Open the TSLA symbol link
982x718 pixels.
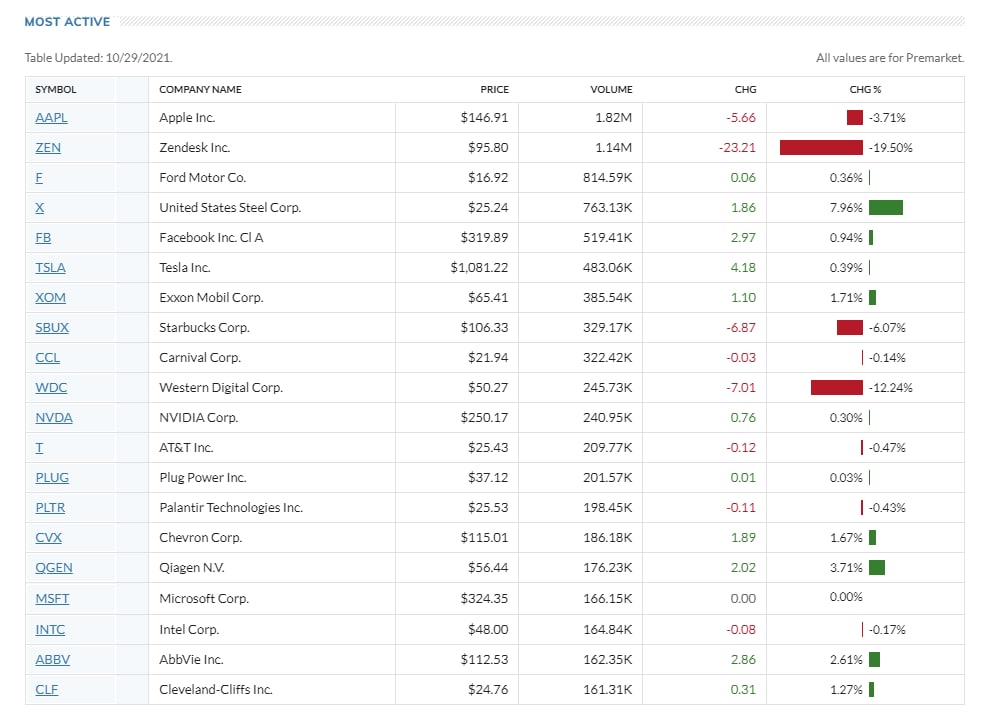point(50,268)
